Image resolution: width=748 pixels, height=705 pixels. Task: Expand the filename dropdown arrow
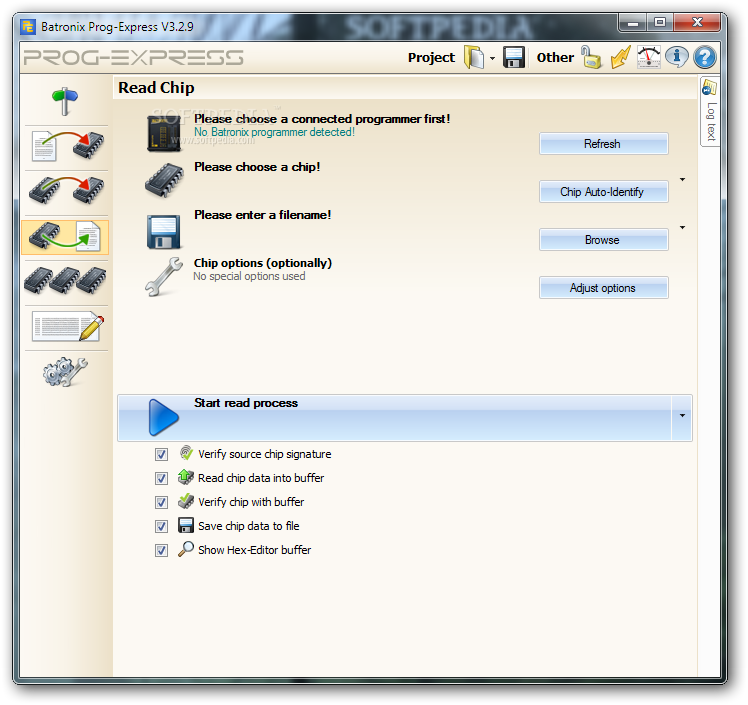pyautogui.click(x=682, y=228)
